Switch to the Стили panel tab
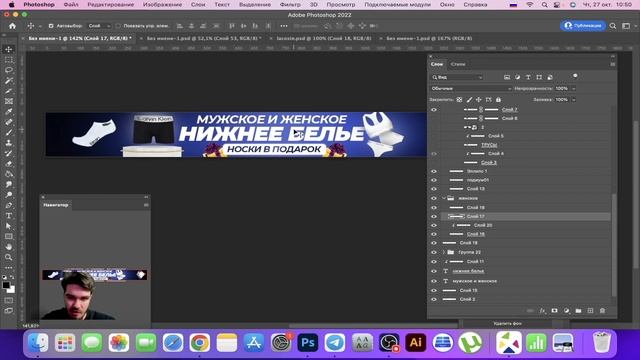640x360 pixels. (458, 64)
